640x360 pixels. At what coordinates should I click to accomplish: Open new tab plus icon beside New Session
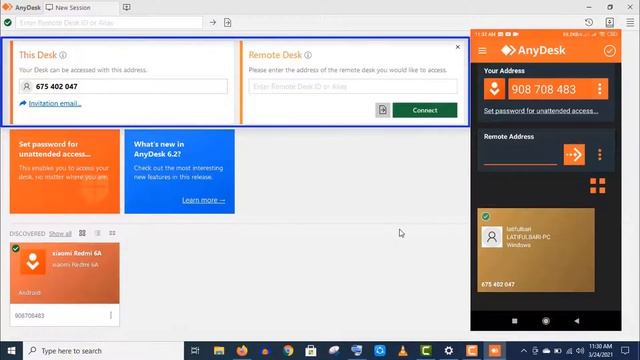[x=127, y=7]
